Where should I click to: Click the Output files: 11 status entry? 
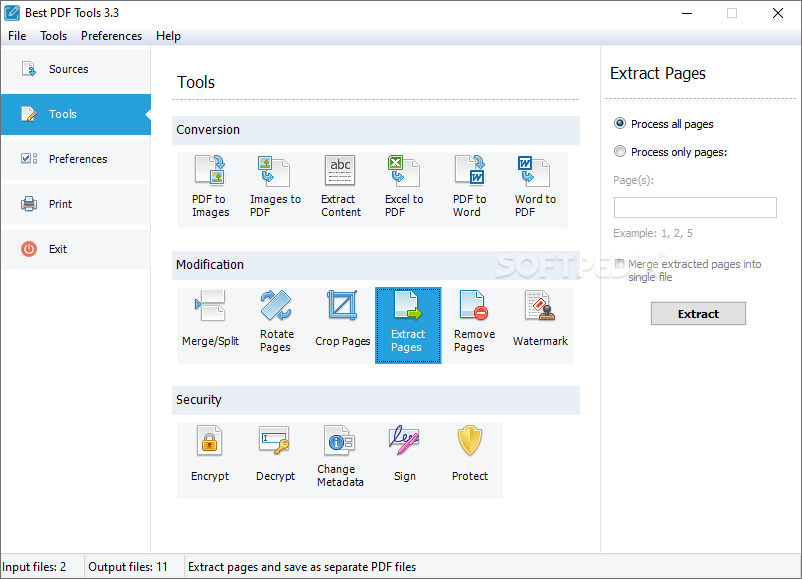128,567
